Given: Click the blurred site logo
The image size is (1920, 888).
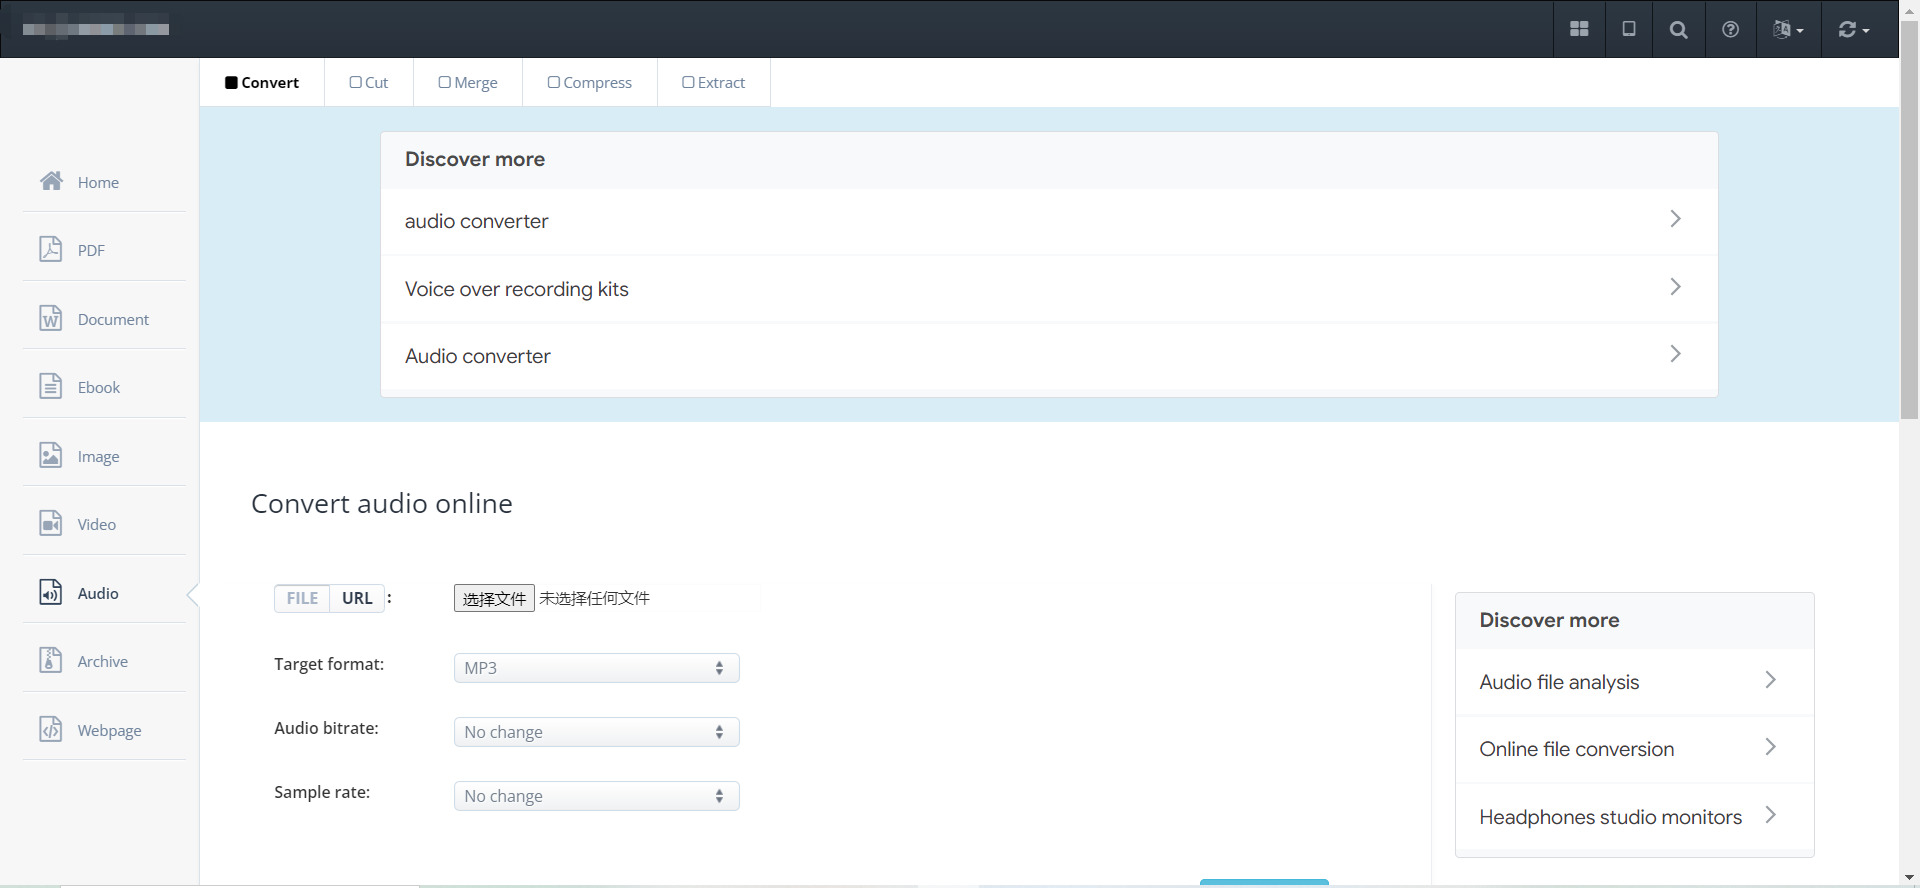Looking at the screenshot, I should [96, 29].
